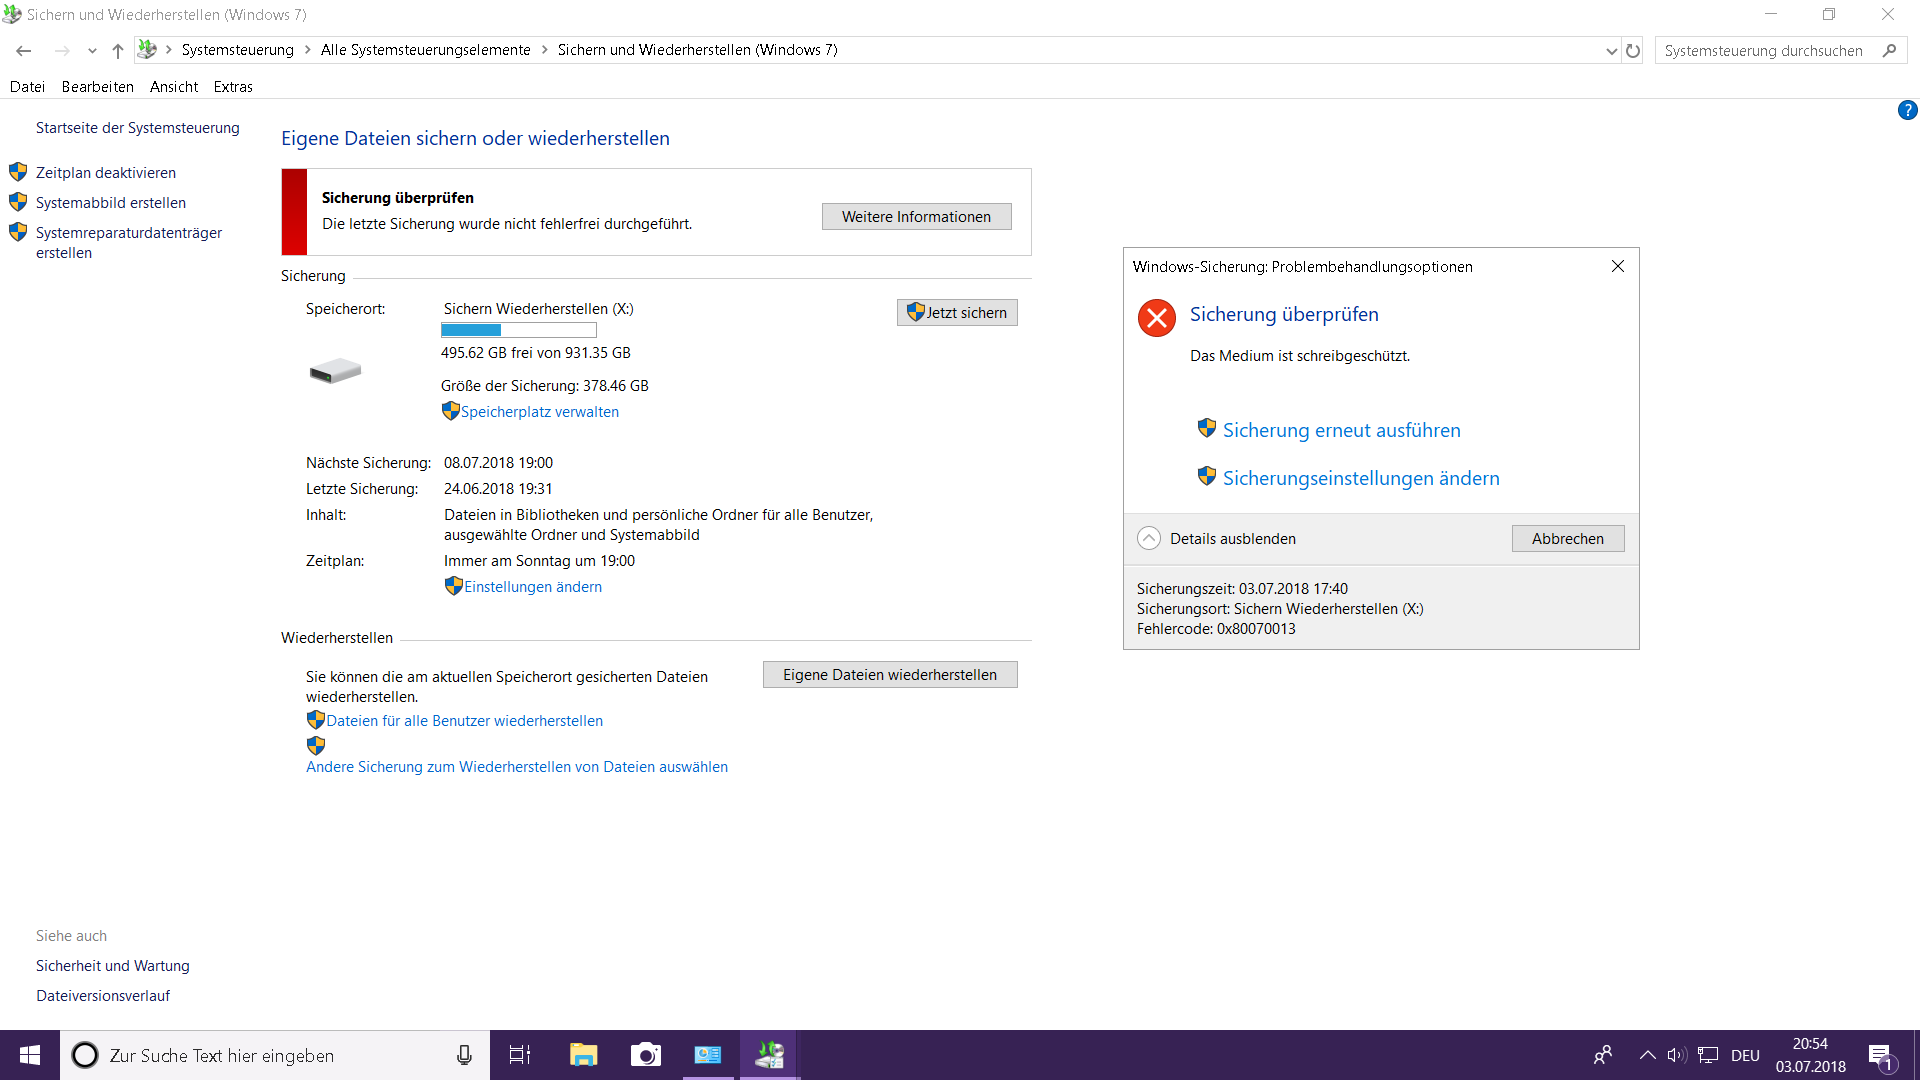Close the Problembehandlungsoptionen dialog
The width and height of the screenshot is (1920, 1080).
pyautogui.click(x=1618, y=266)
